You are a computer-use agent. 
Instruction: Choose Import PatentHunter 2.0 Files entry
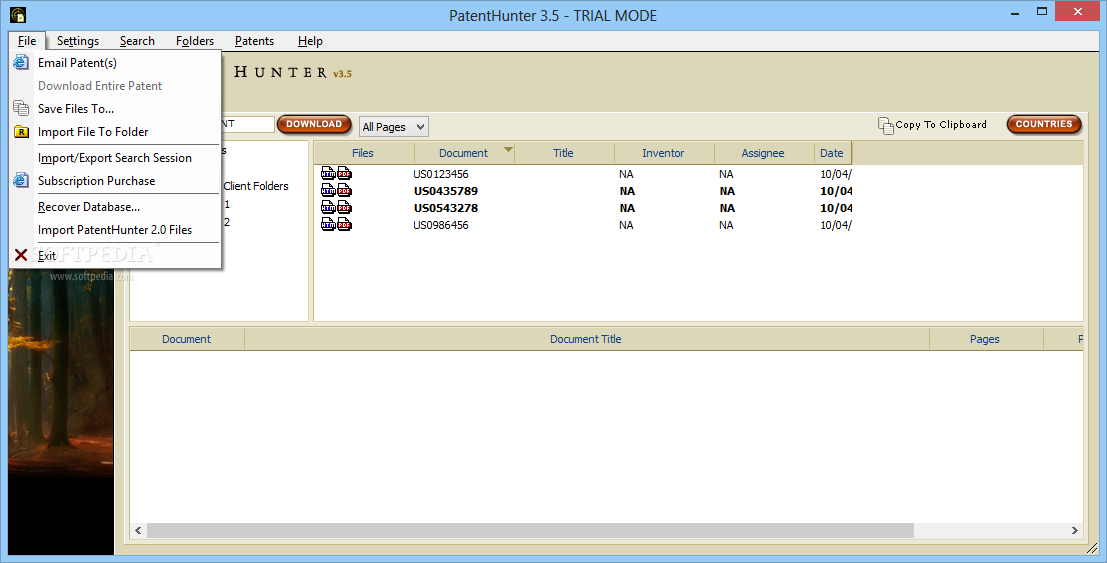[115, 230]
